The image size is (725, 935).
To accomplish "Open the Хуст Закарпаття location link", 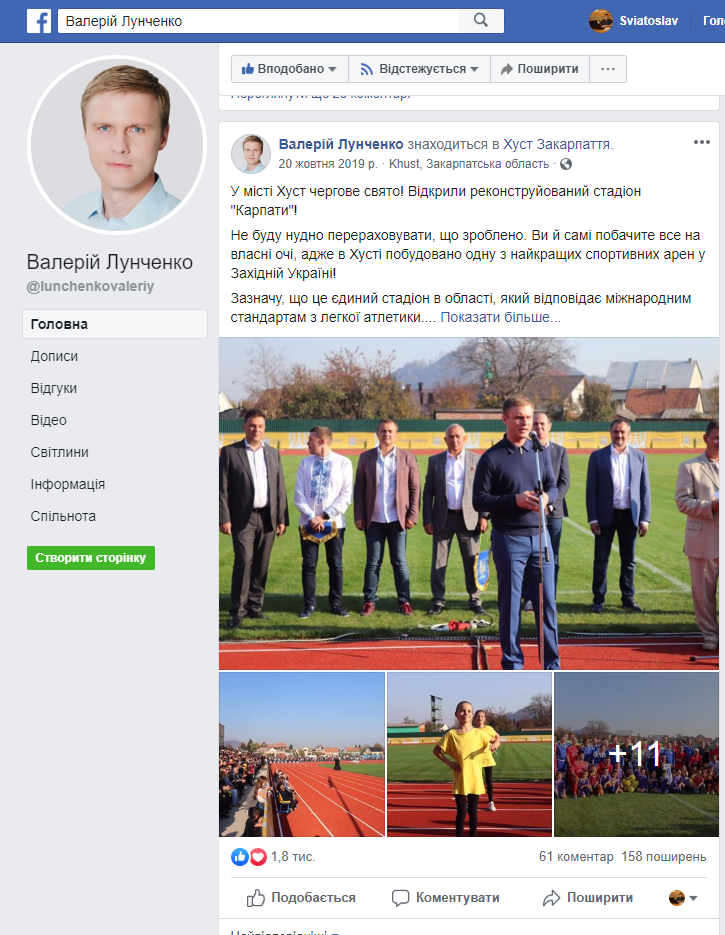I will (556, 144).
